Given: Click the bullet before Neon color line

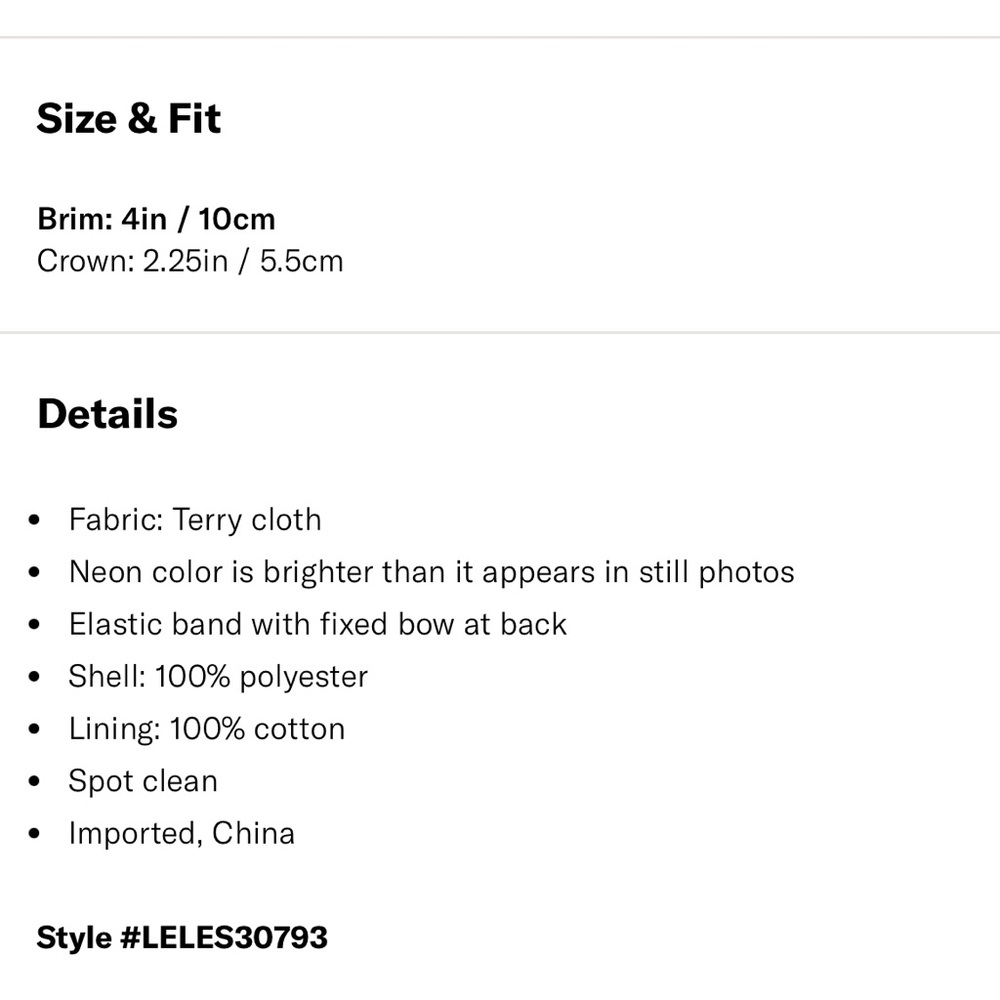Looking at the screenshot, I should click(36, 573).
